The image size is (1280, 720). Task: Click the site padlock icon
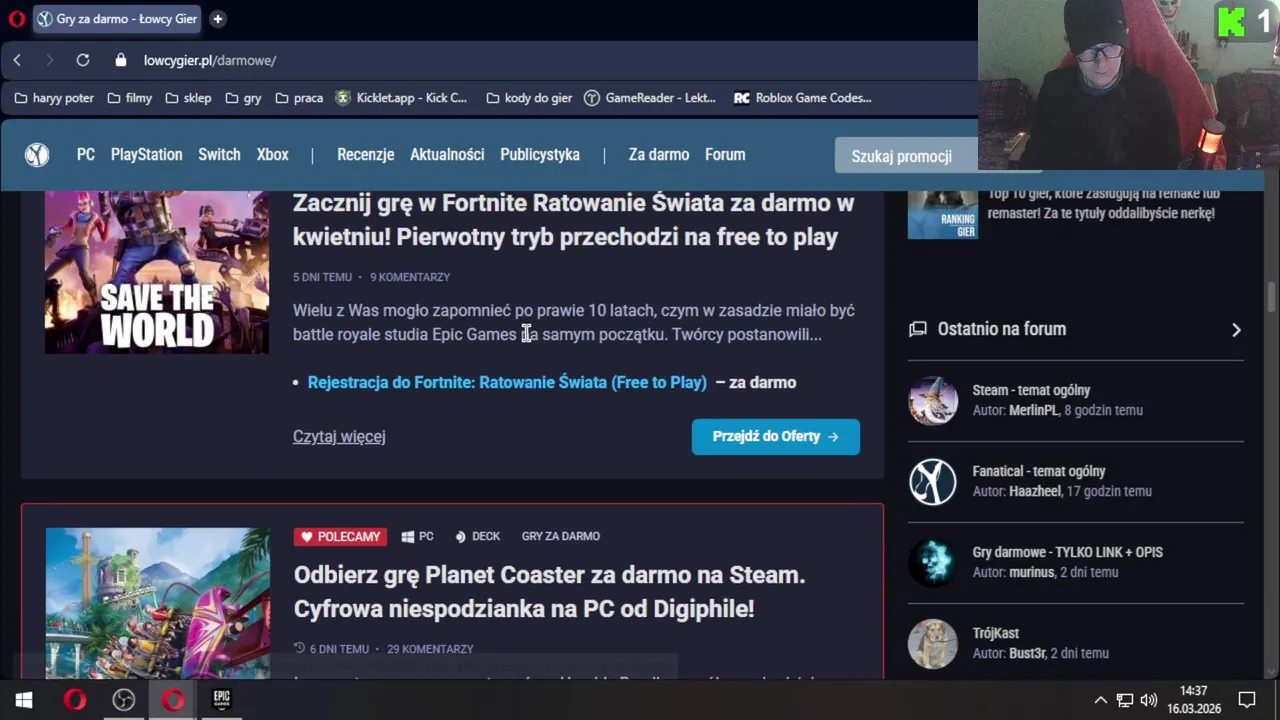click(x=121, y=60)
